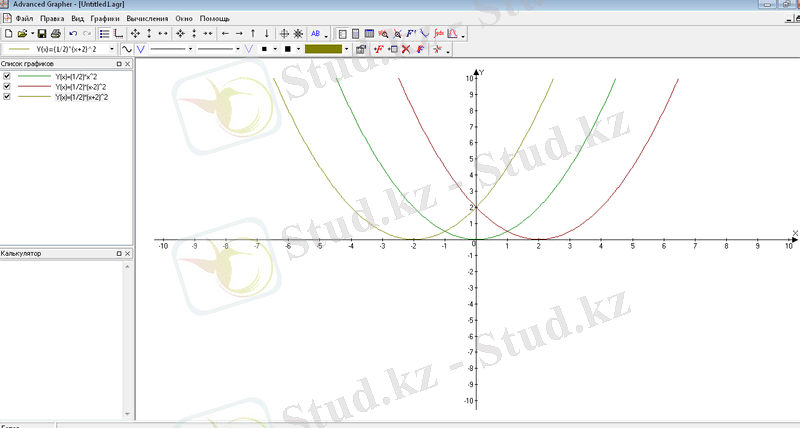Delete graph using the red X icon
800x428 pixels.
point(406,48)
